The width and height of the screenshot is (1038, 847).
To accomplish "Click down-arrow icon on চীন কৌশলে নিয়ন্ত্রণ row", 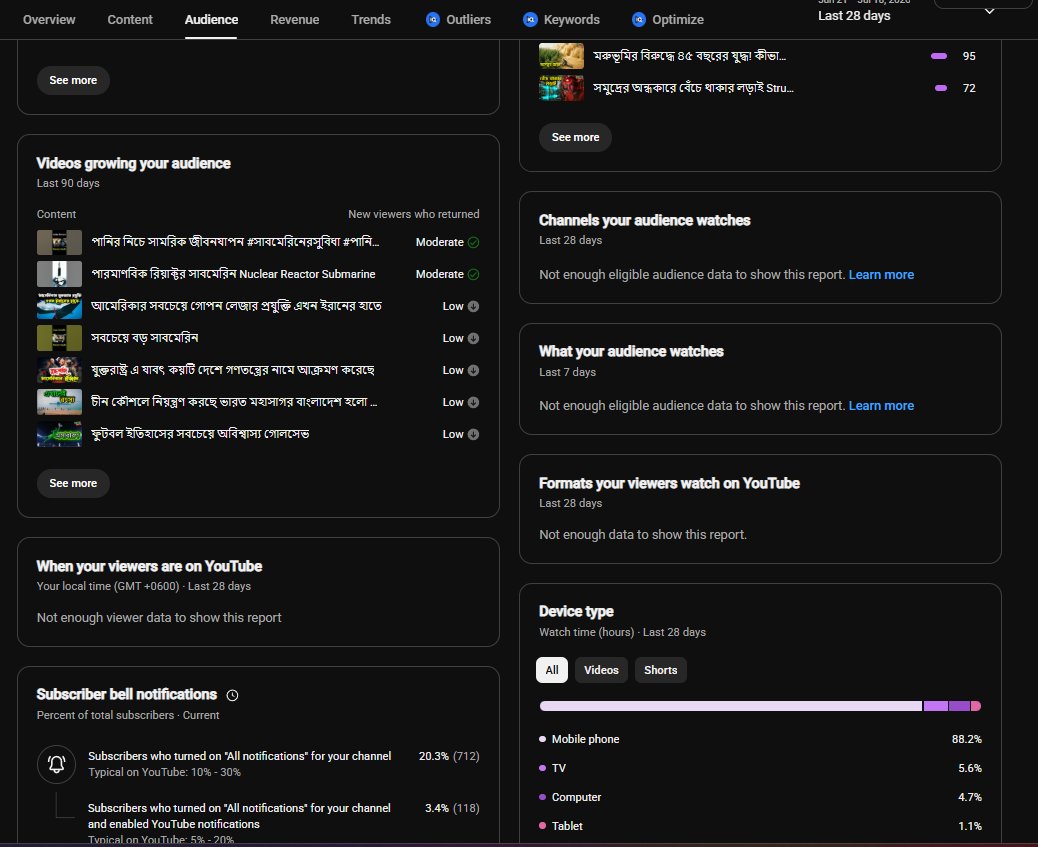I will point(473,403).
